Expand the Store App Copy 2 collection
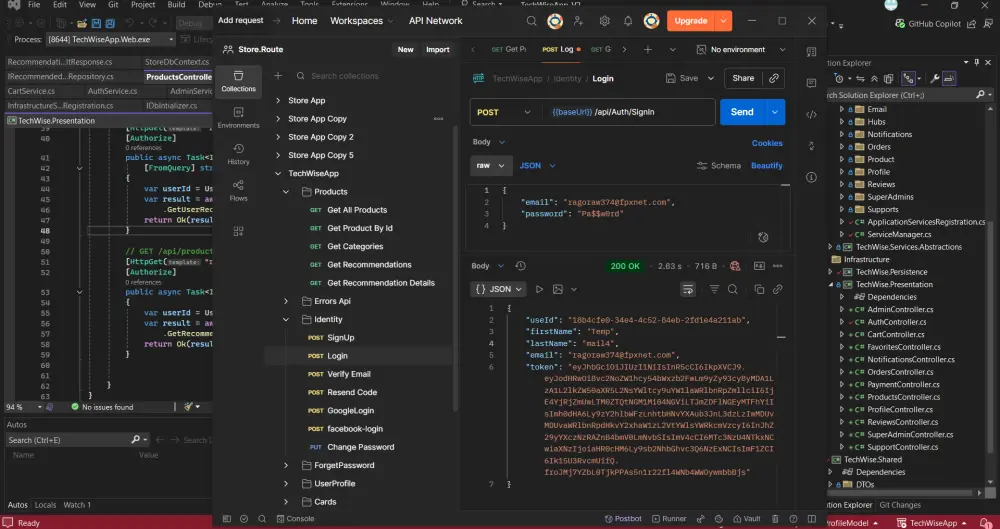Image resolution: width=1000 pixels, height=529 pixels. tap(278, 137)
